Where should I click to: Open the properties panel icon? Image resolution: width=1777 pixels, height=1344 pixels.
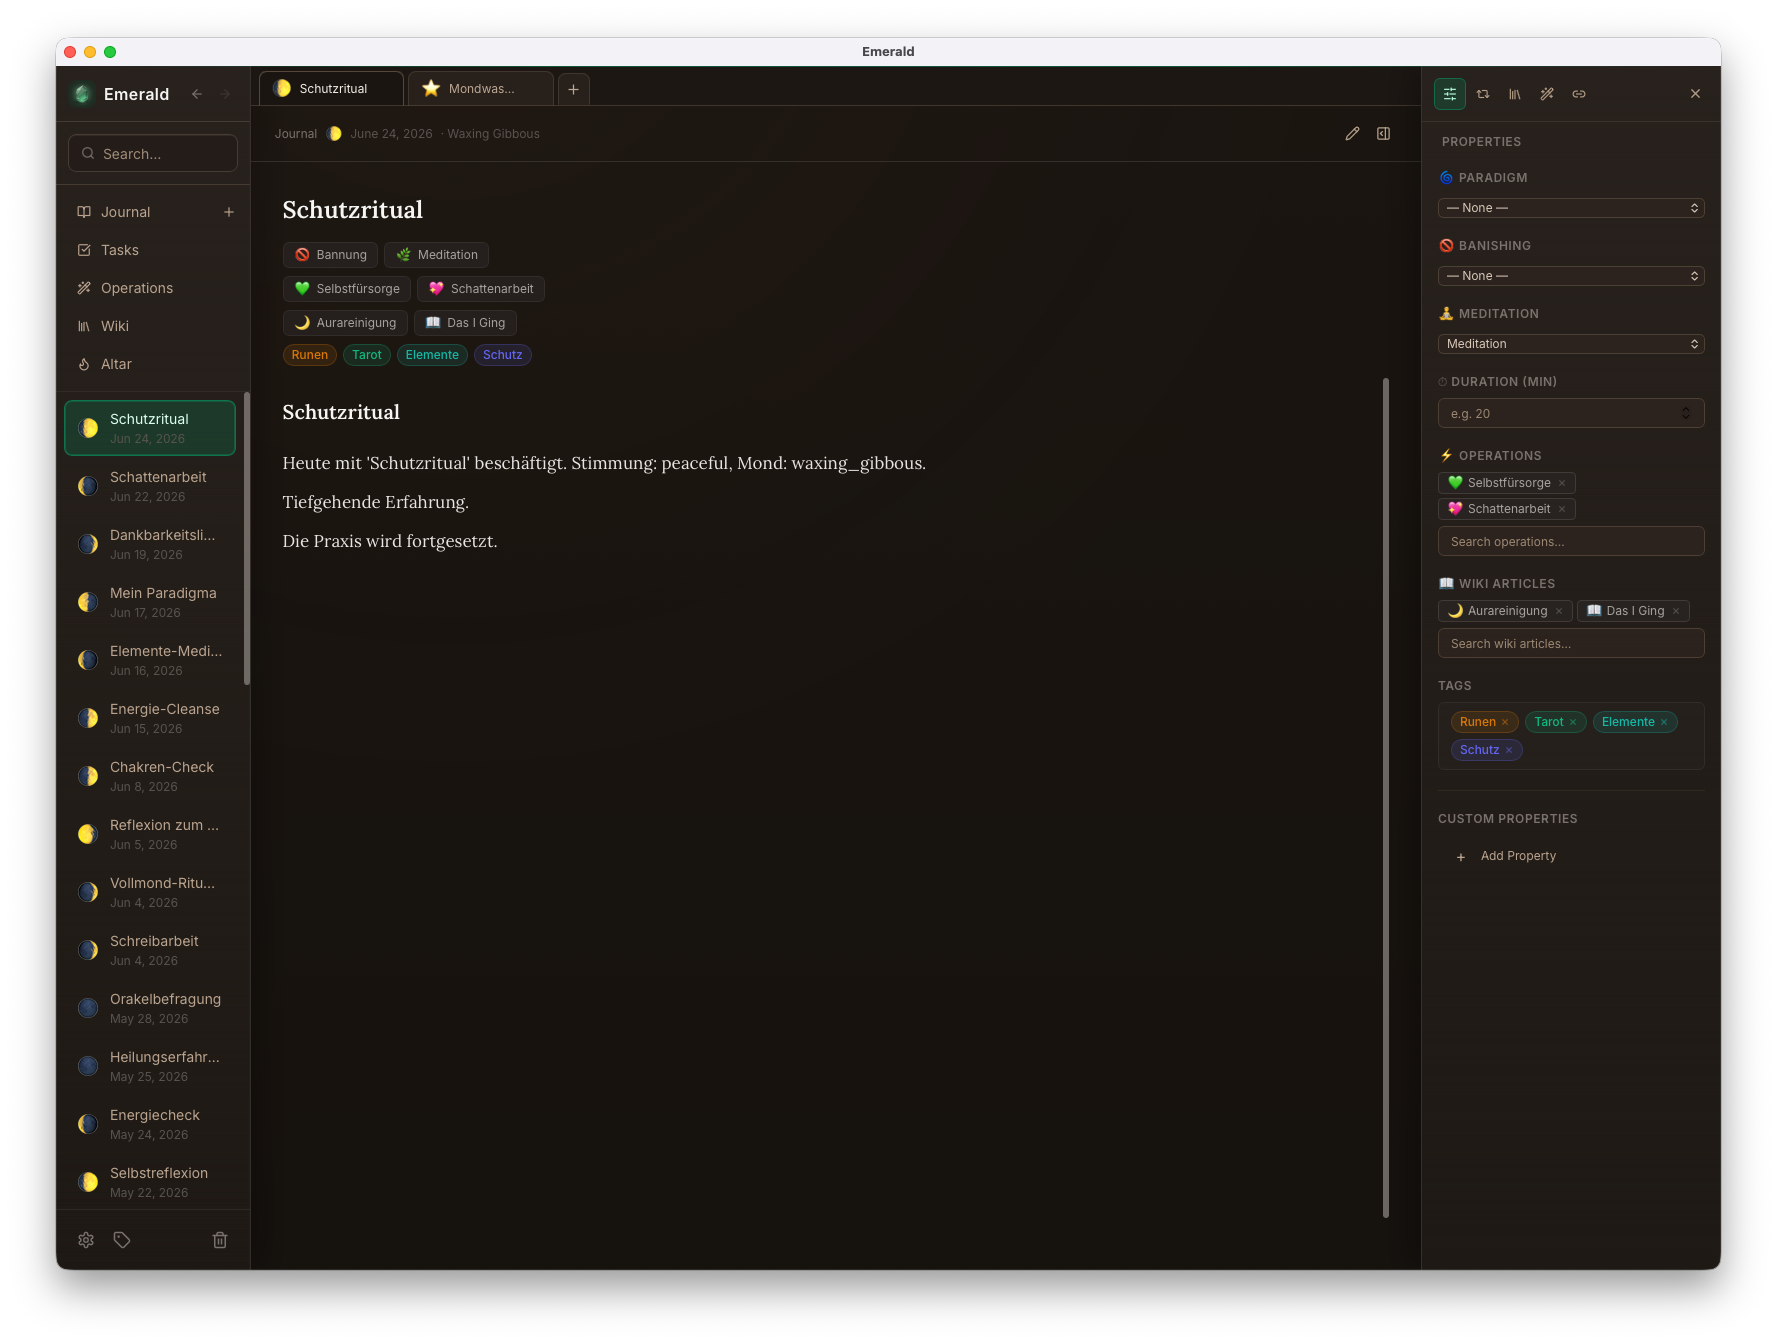[1449, 94]
